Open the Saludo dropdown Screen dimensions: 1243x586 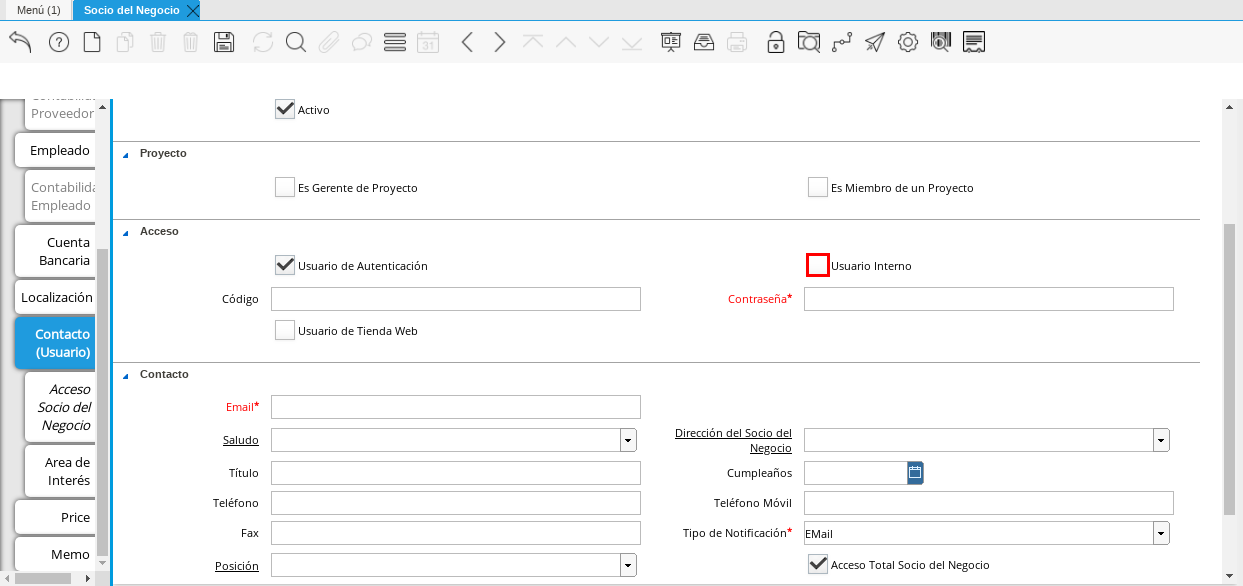(628, 440)
